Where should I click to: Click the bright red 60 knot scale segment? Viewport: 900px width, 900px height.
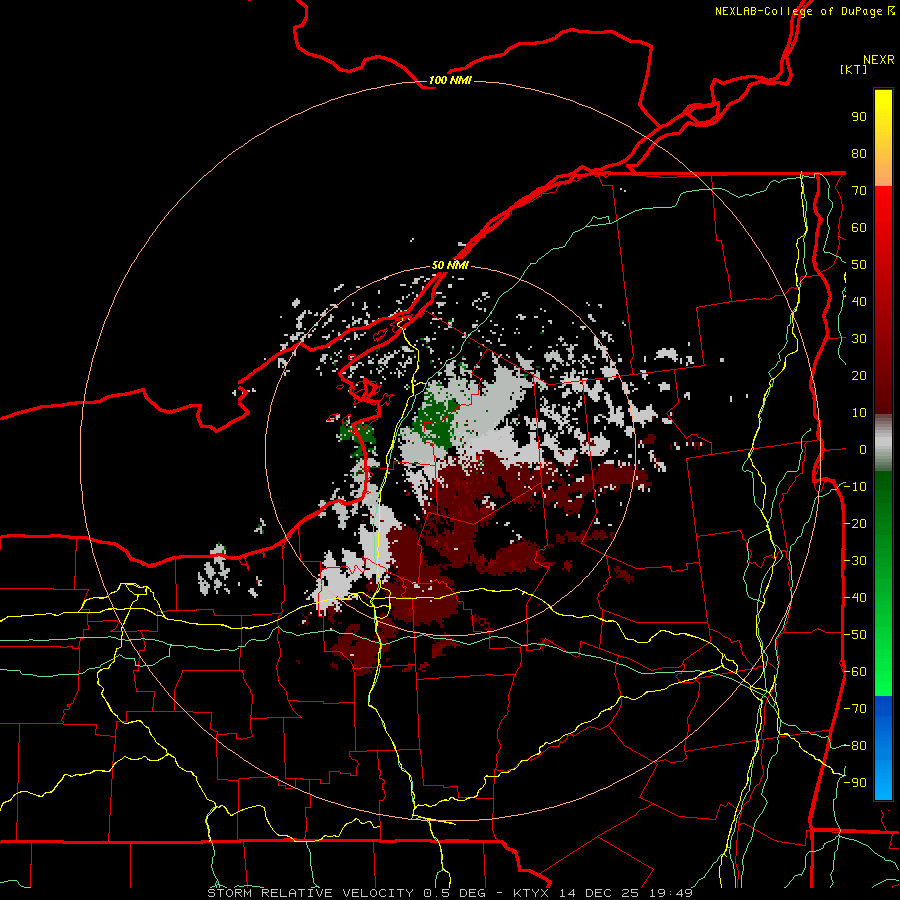[883, 227]
